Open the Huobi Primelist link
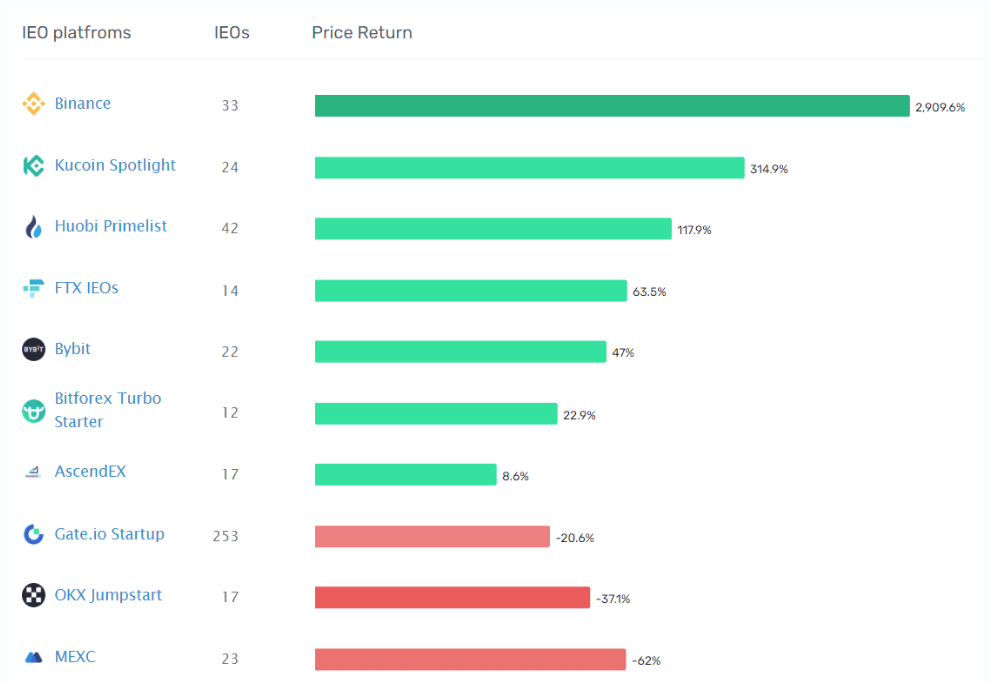Viewport: 990px width, 684px height. [x=110, y=226]
